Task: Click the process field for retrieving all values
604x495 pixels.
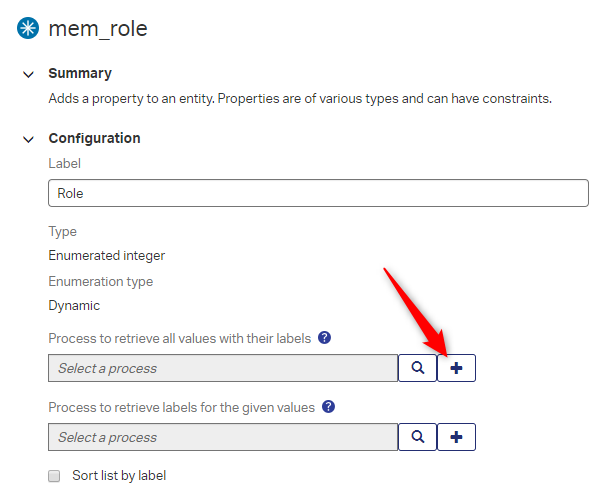Action: (222, 368)
